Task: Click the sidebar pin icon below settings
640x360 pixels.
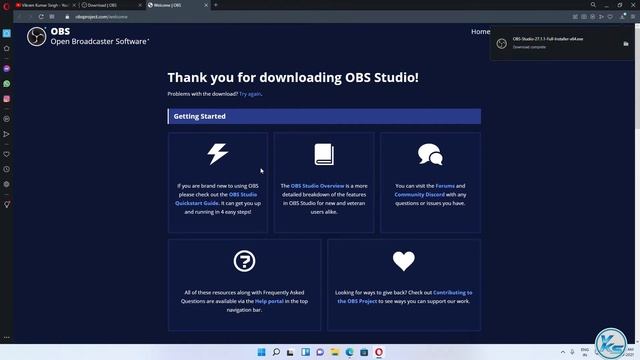Action: (7, 204)
